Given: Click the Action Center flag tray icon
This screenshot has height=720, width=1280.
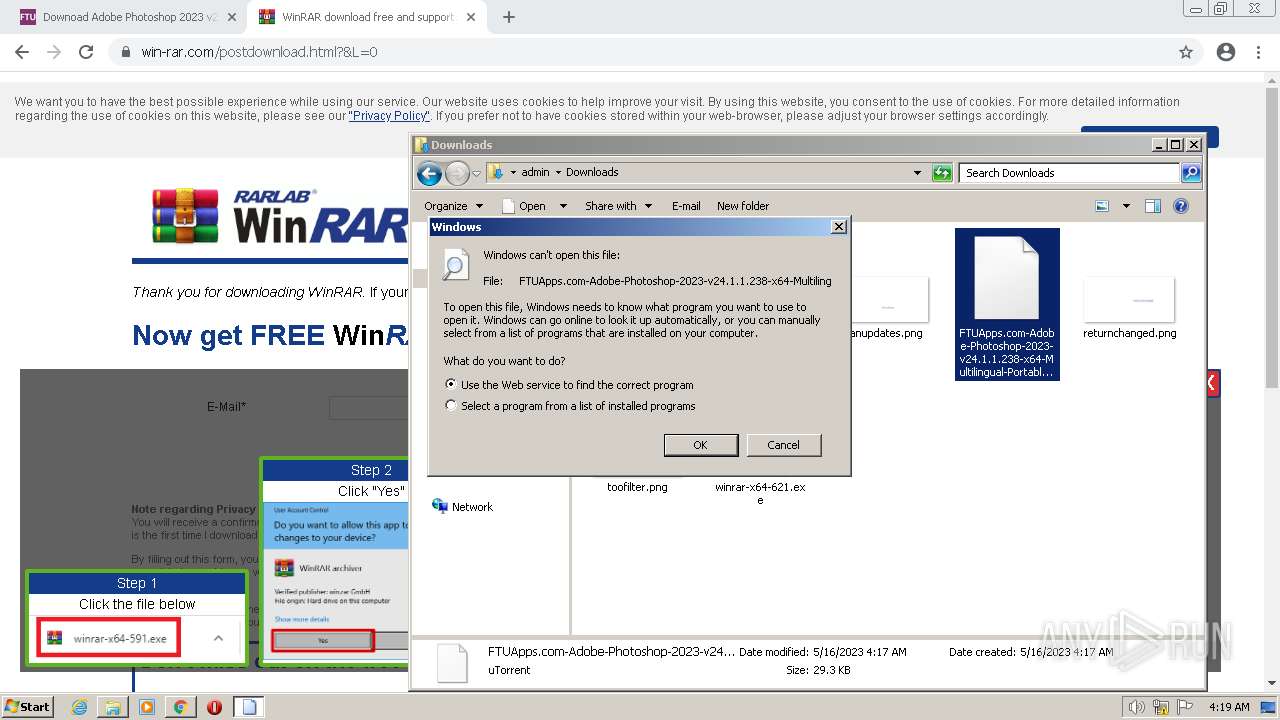Looking at the screenshot, I should pyautogui.click(x=1185, y=707).
